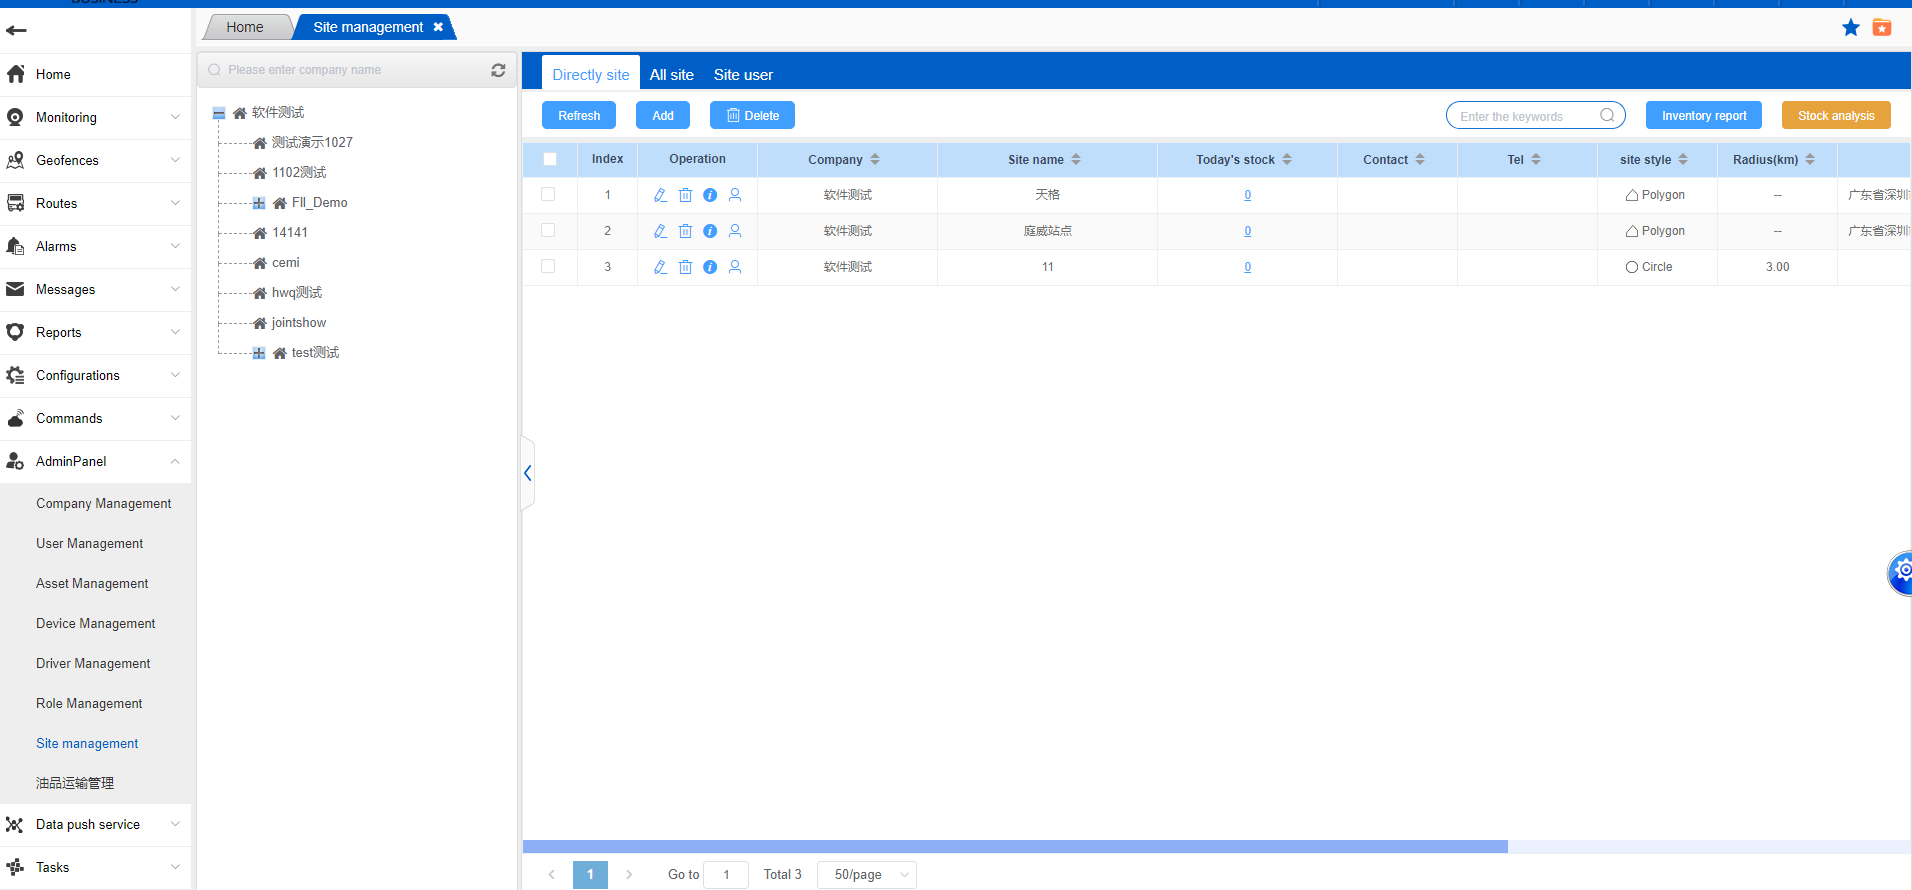Click the search magnifier in keywords field
Viewport: 1912px width, 890px height.
tap(1607, 116)
